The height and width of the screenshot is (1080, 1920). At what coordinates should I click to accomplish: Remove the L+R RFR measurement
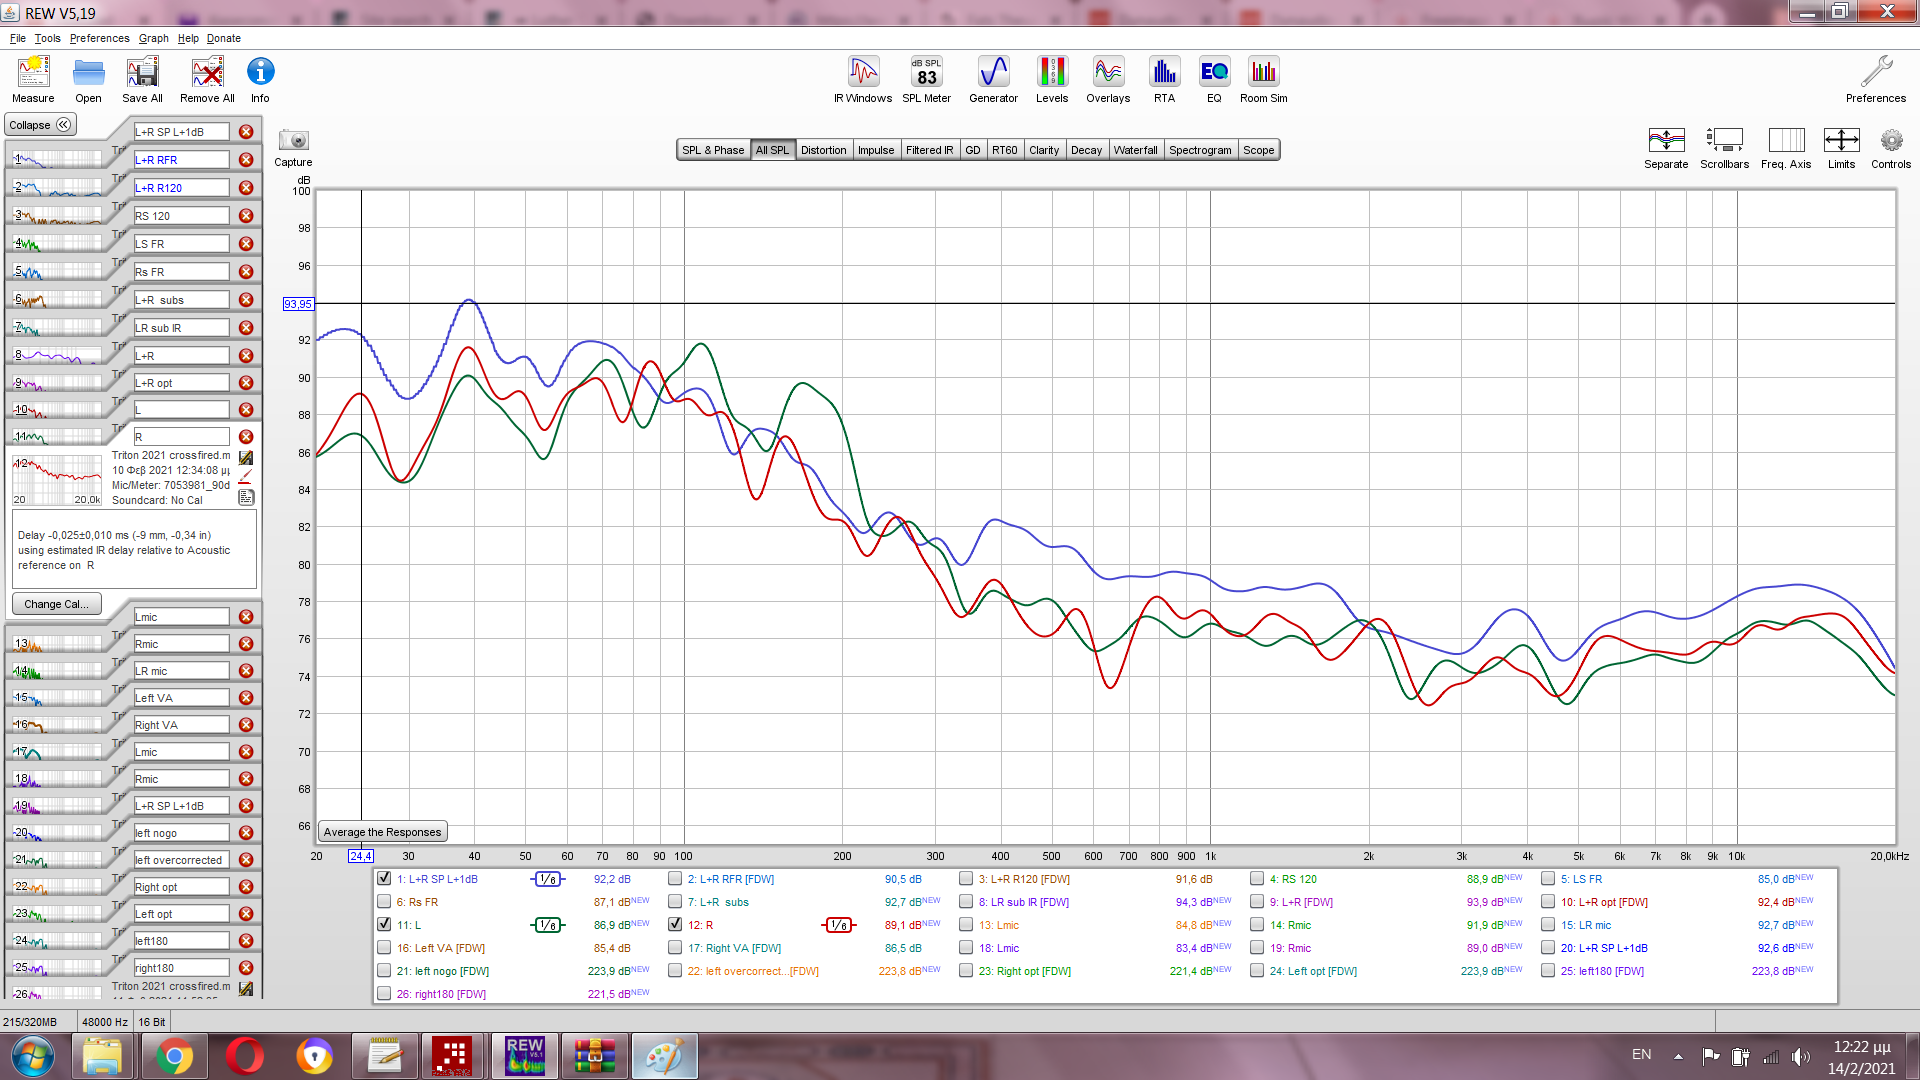[246, 160]
